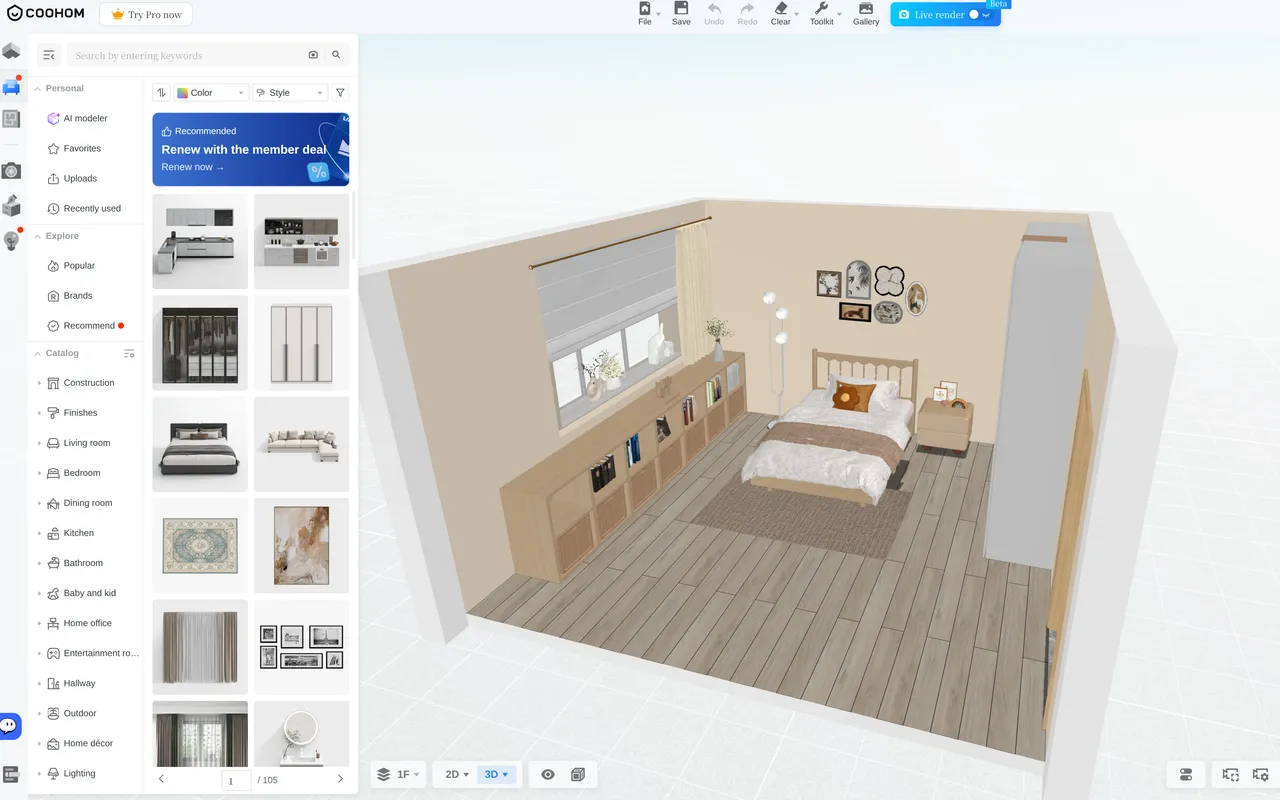The width and height of the screenshot is (1280, 800).
Task: Open the 3D view dropdown
Action: tap(497, 774)
